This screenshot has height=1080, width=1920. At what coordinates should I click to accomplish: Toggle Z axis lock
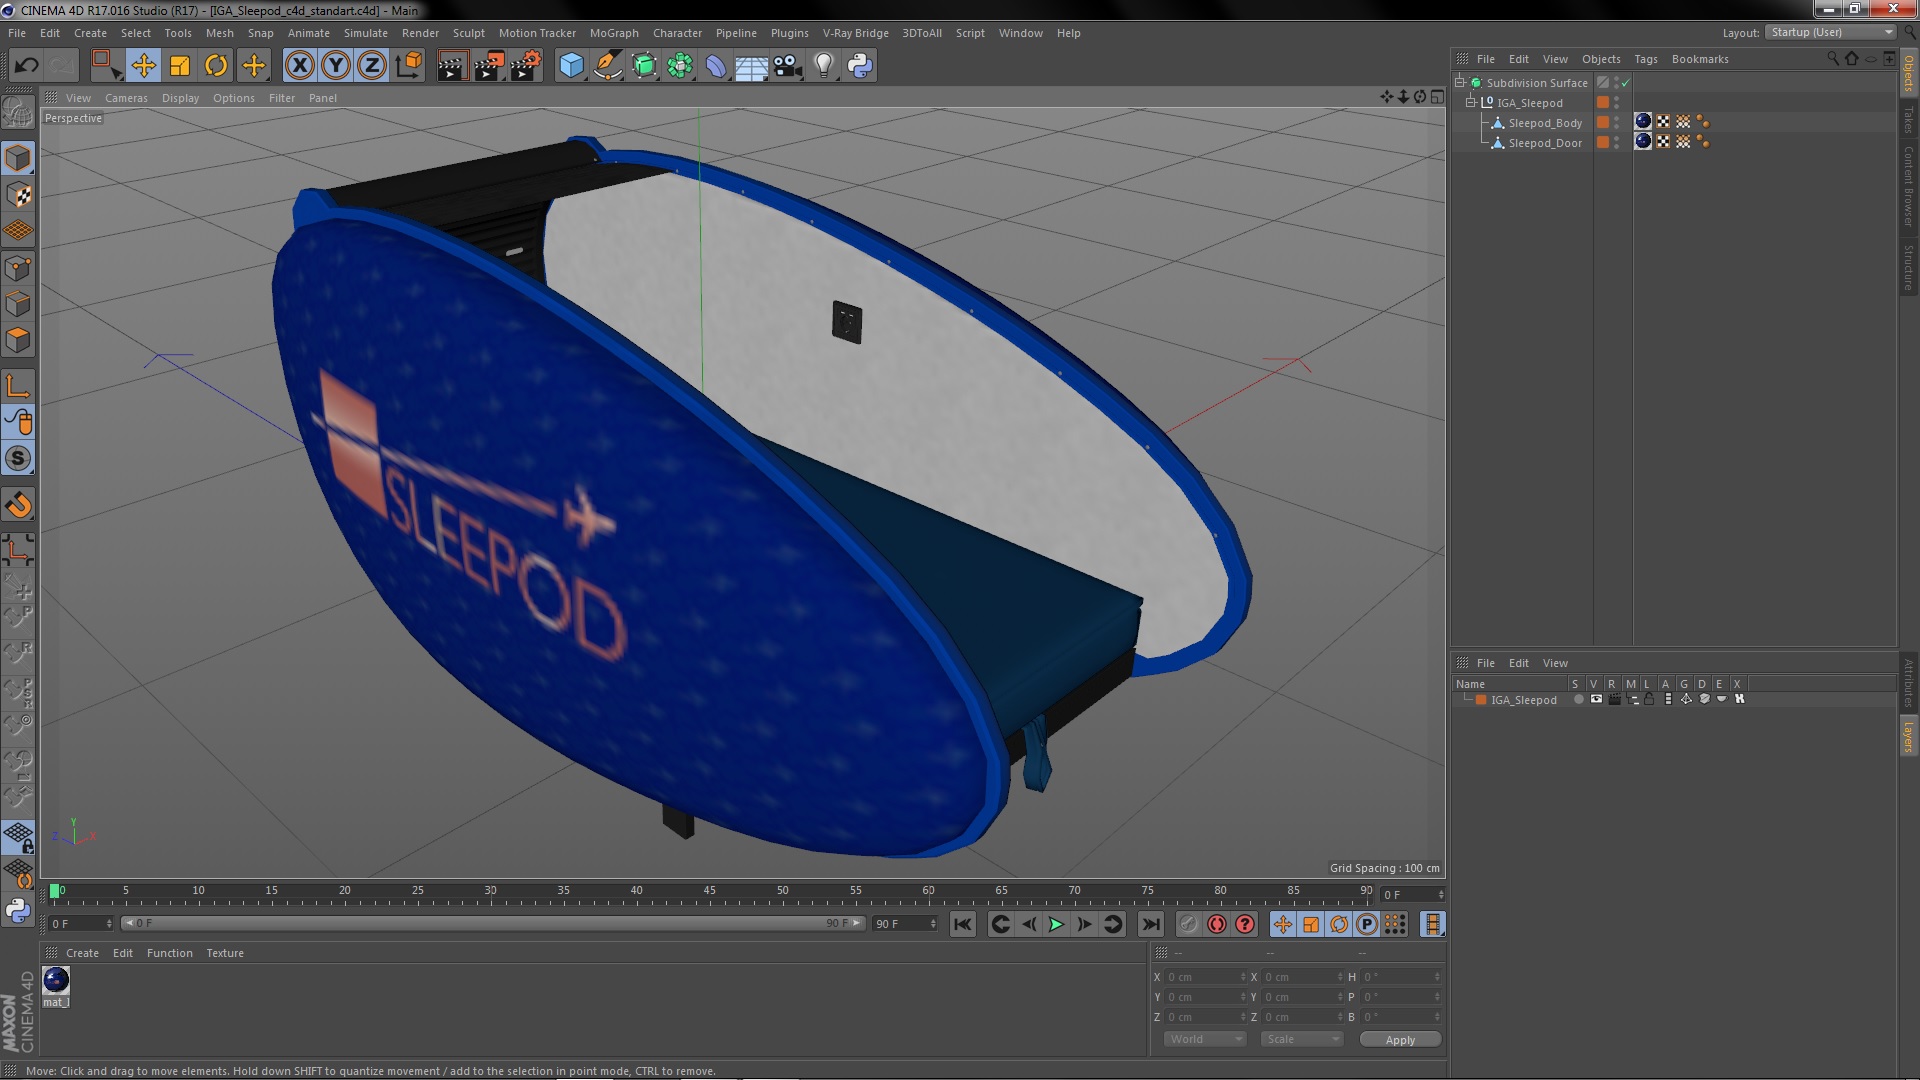pyautogui.click(x=372, y=66)
